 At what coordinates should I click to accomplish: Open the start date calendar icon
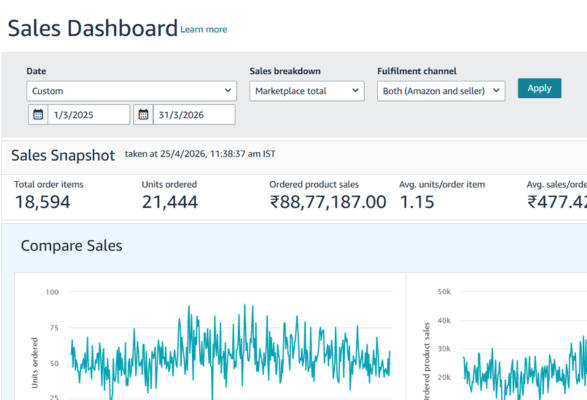[x=38, y=115]
